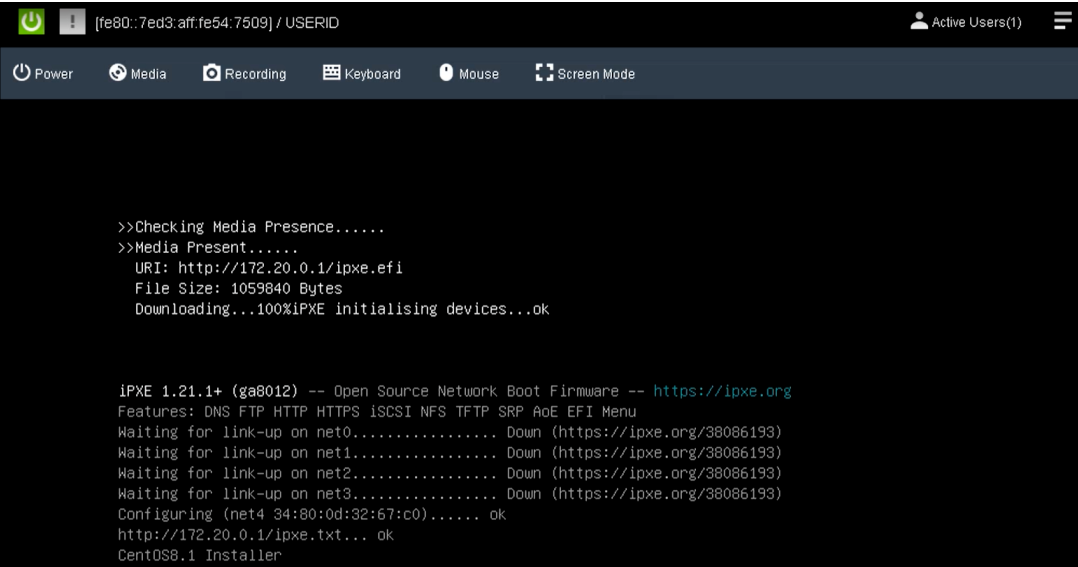Open the Power menu

43,74
